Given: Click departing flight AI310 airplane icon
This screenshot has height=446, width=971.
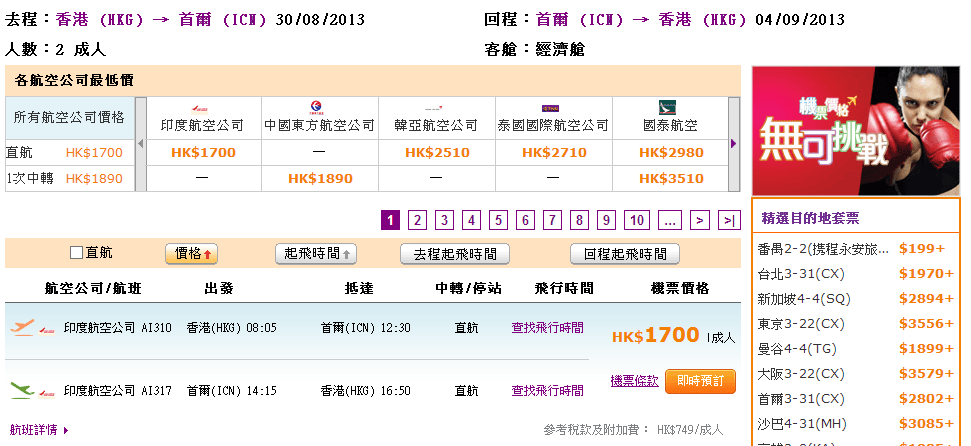Looking at the screenshot, I should [x=23, y=327].
